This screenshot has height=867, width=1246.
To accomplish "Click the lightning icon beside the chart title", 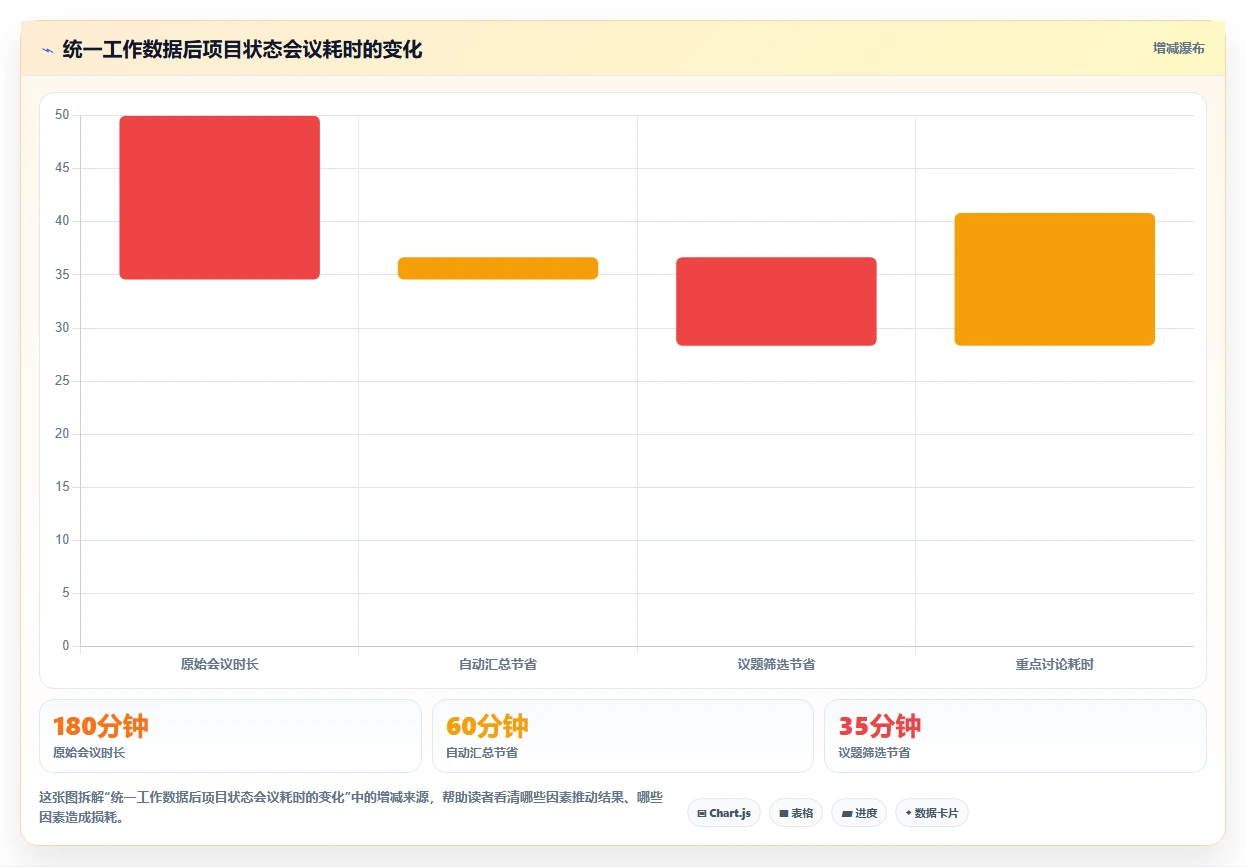I will (x=47, y=49).
